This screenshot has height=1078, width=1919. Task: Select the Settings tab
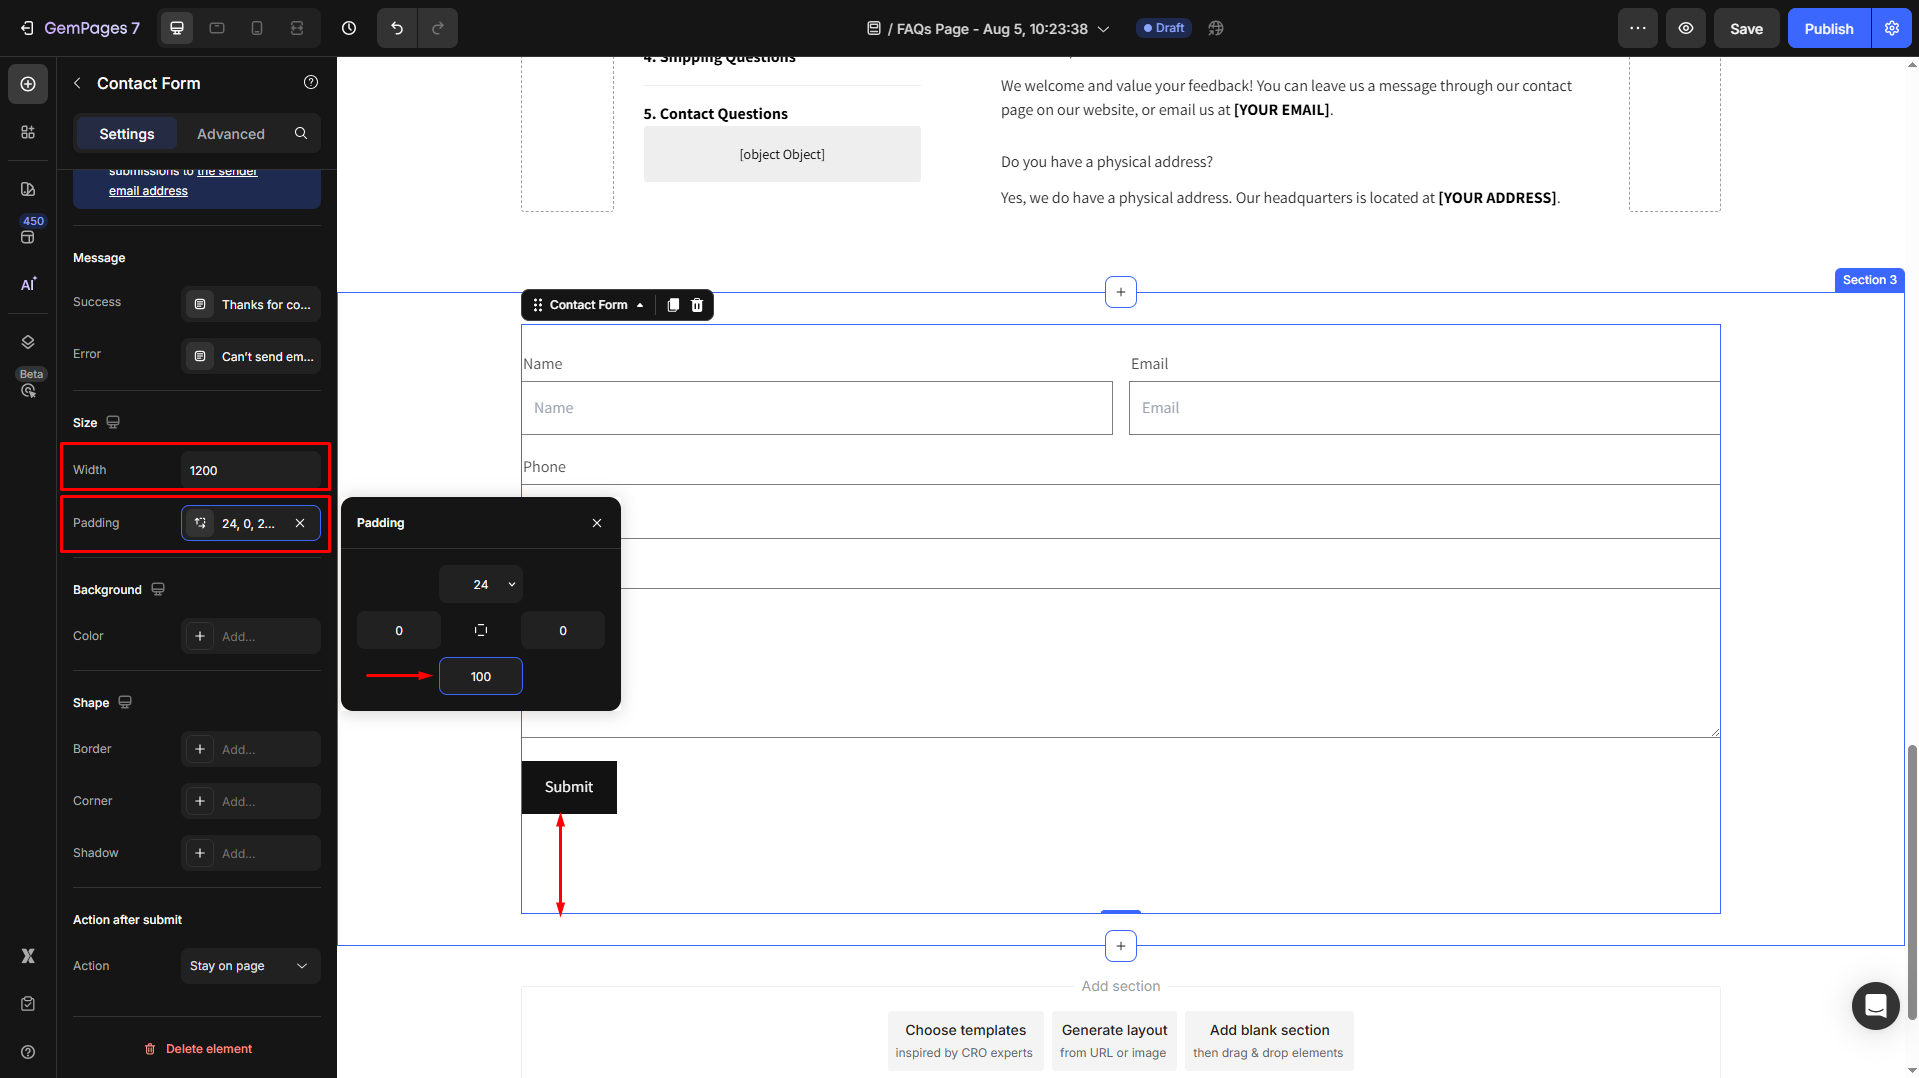(x=127, y=133)
